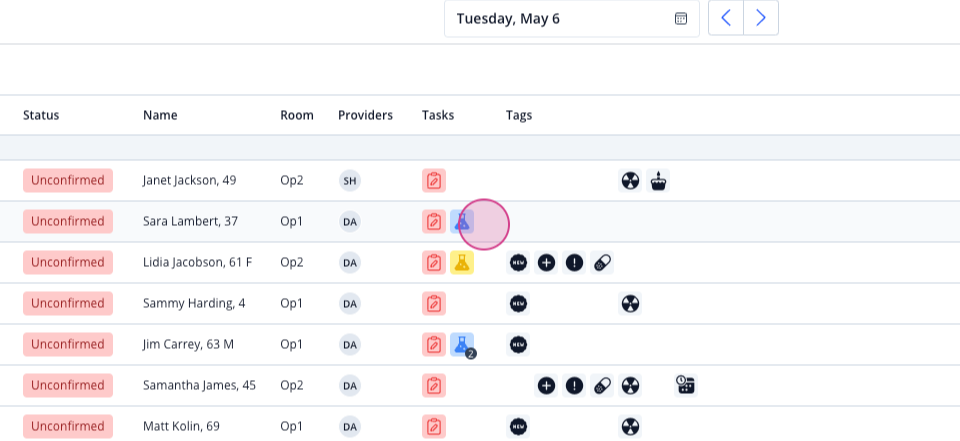The height and width of the screenshot is (441, 960).
Task: Click Lidia Jacobson's exclamation alert tag
Action: (574, 263)
